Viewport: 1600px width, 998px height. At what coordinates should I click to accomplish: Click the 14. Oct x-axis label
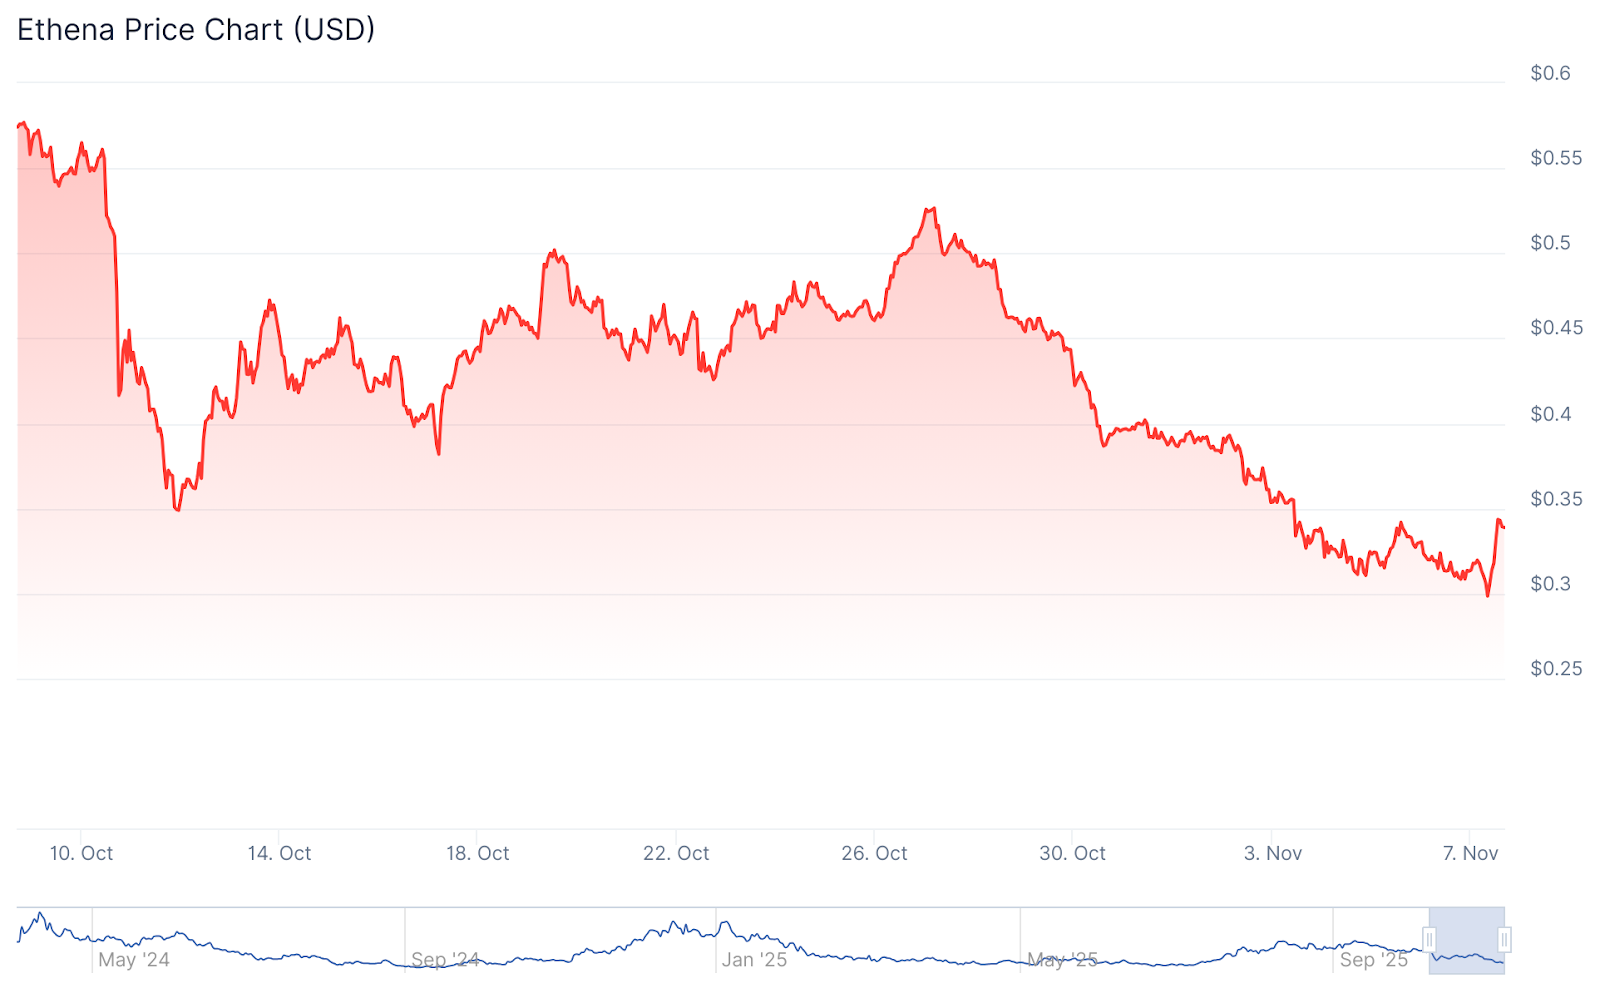[x=279, y=853]
